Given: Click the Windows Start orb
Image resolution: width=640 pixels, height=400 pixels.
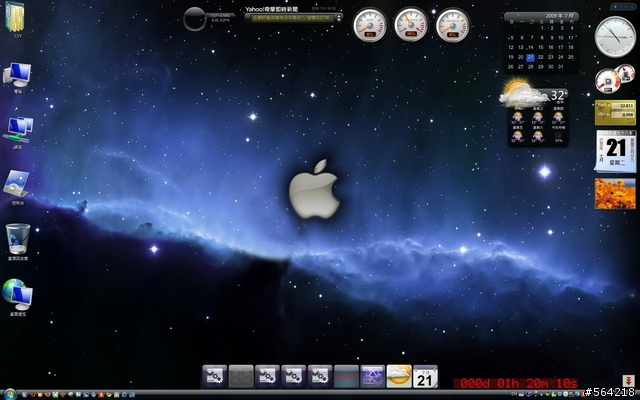Looking at the screenshot, I should pos(9,395).
